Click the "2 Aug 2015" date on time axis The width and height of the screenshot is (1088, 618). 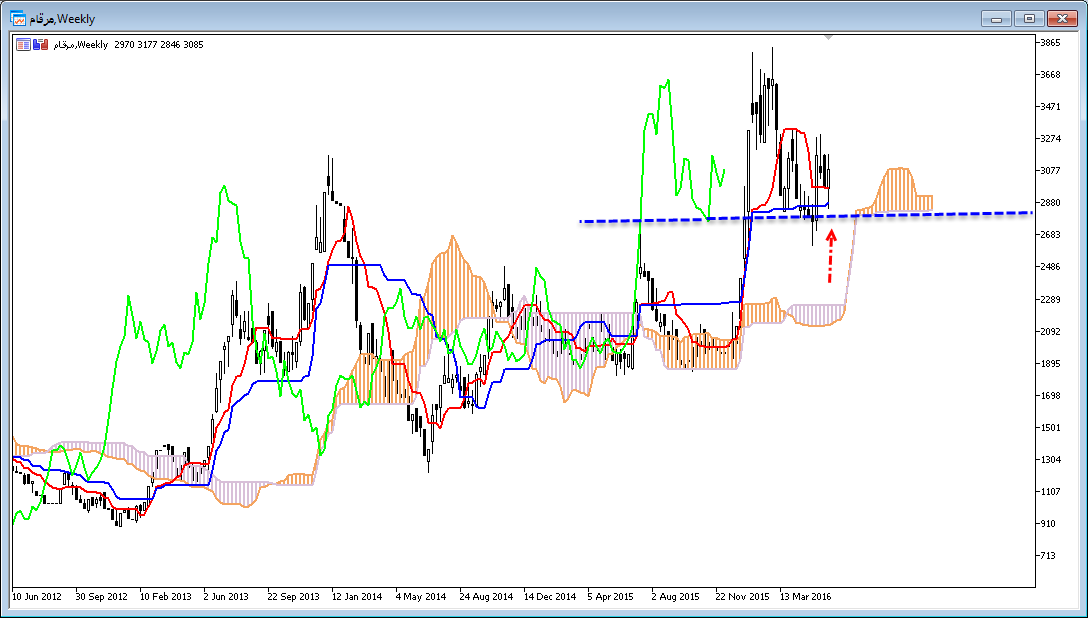pyautogui.click(x=675, y=596)
